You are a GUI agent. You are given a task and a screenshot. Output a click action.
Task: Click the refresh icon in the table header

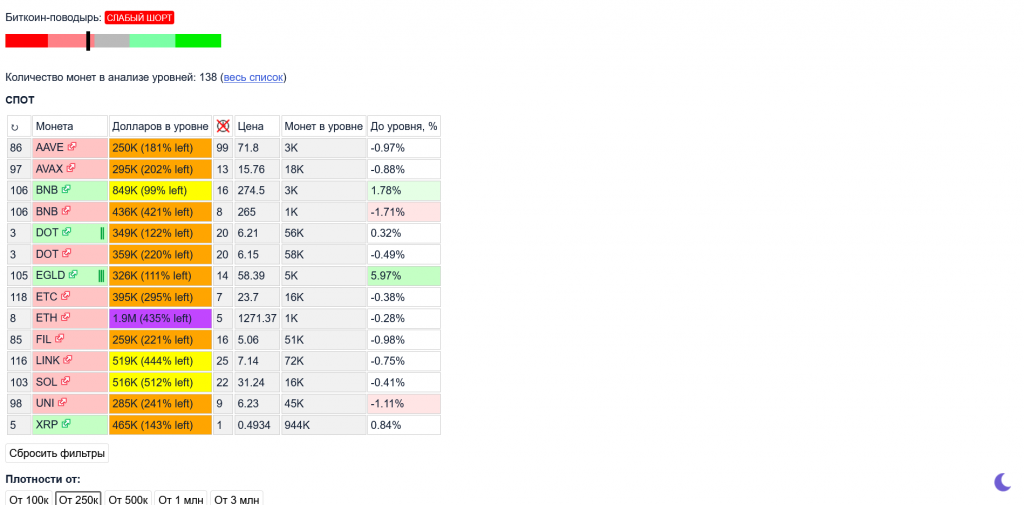[x=15, y=127]
